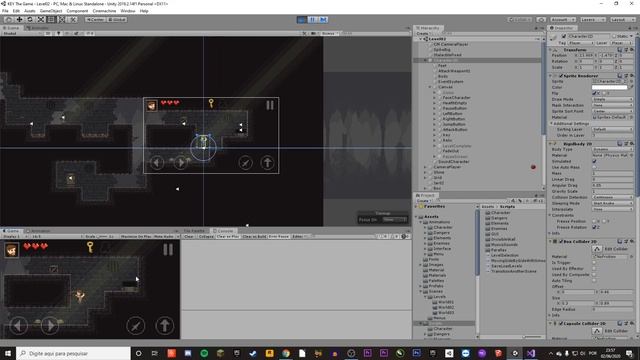Open the Windows Start menu
Screen dimensions: 640x360
tap(8, 353)
